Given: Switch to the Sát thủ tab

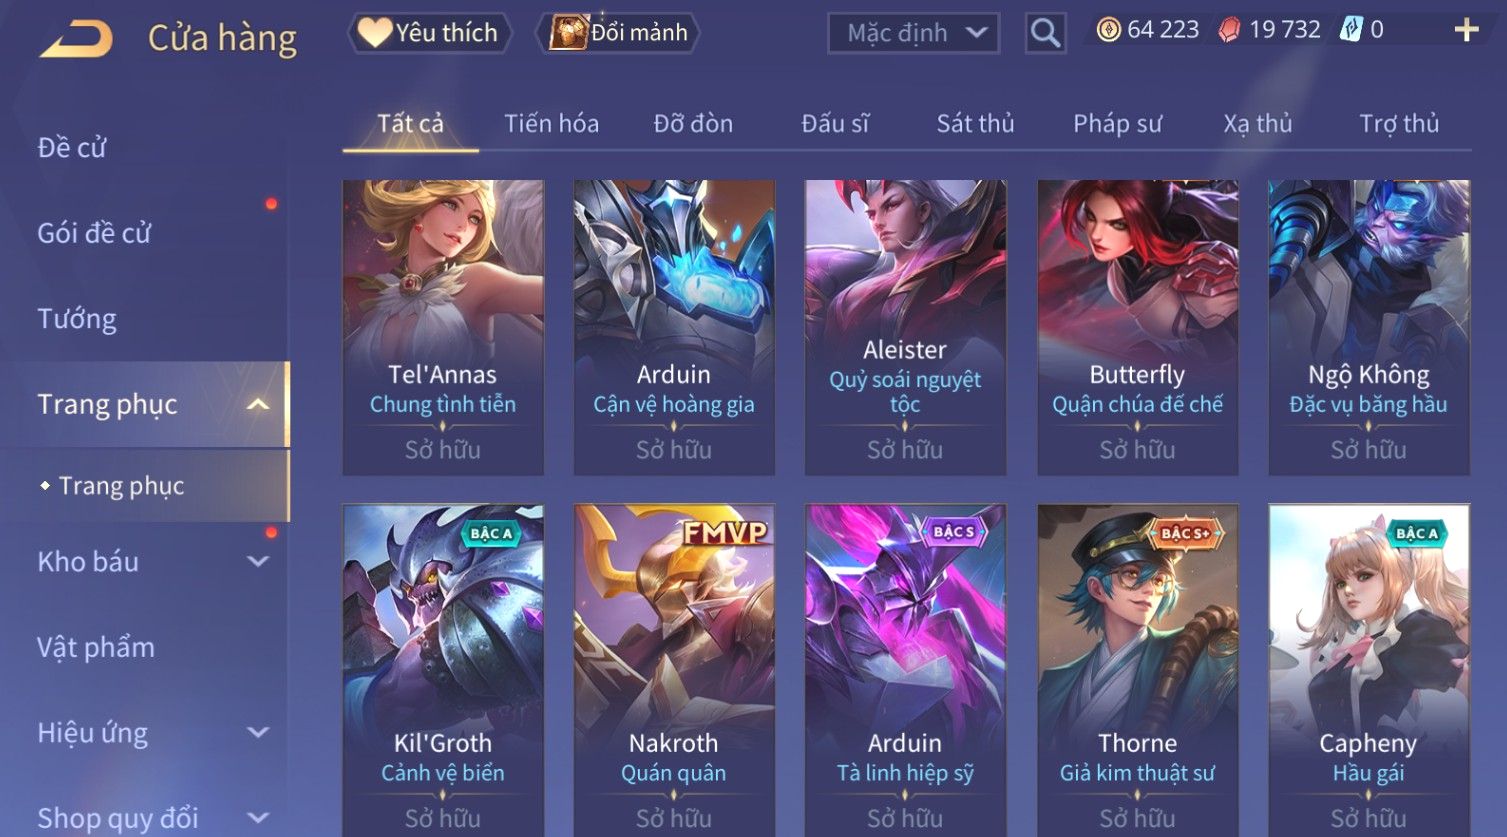Looking at the screenshot, I should pos(975,124).
